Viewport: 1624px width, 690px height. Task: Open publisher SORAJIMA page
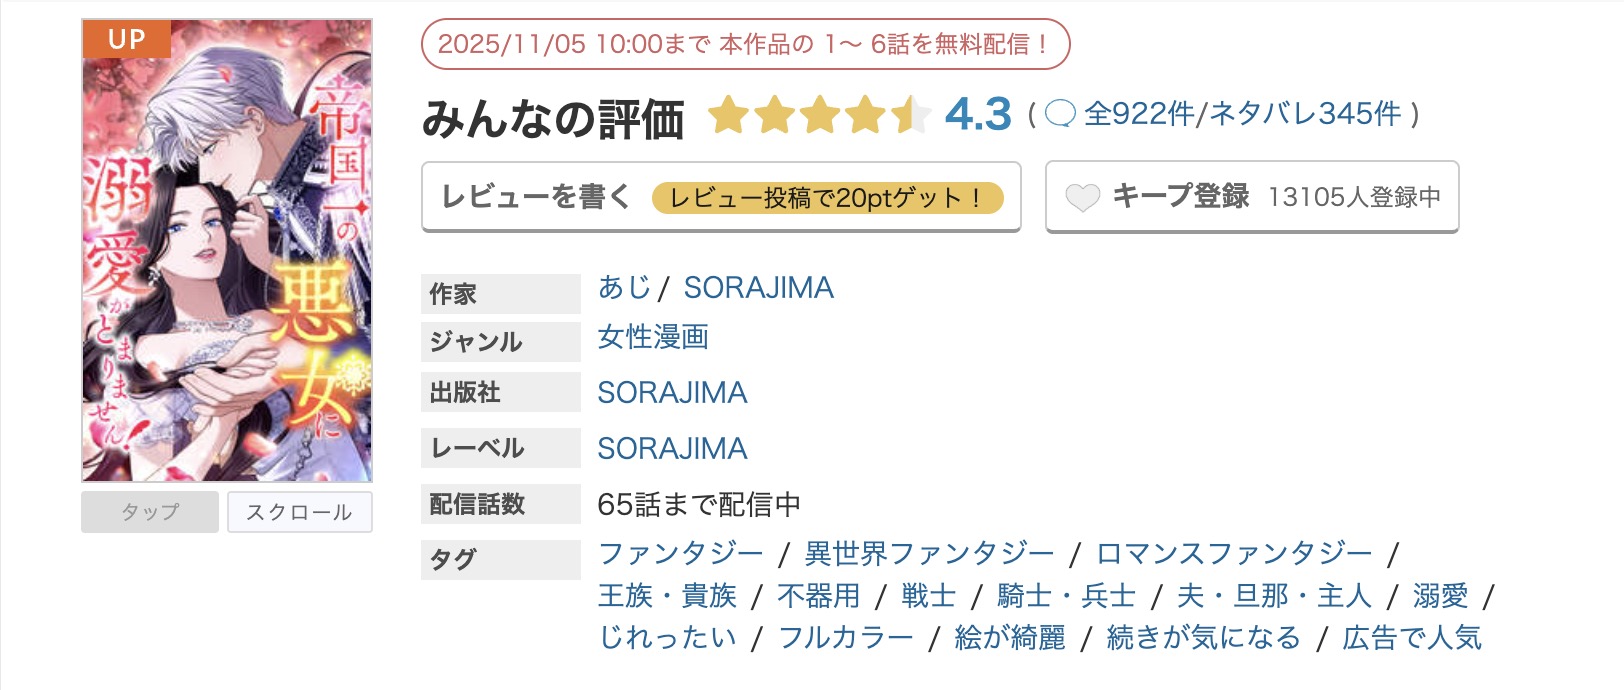click(671, 393)
